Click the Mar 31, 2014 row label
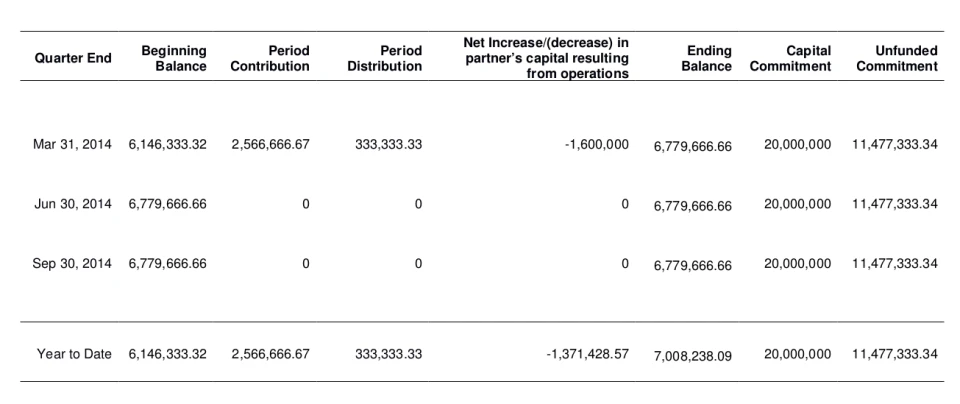 (x=73, y=144)
